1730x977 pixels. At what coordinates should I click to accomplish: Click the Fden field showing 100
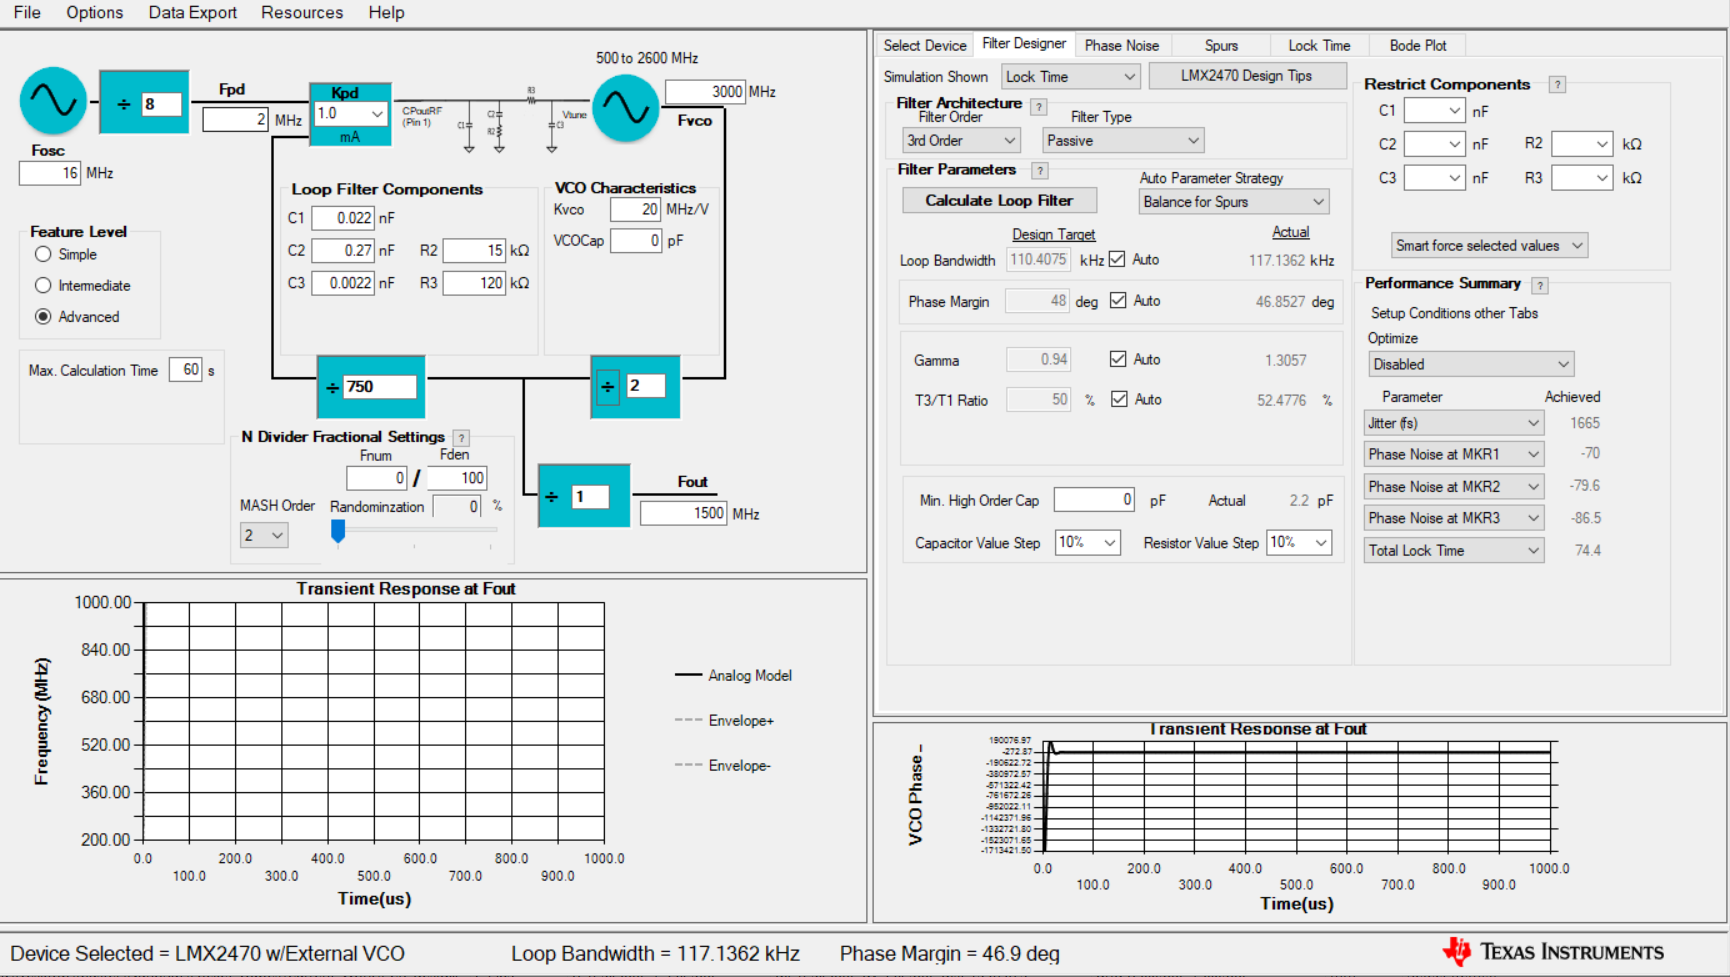(x=457, y=478)
